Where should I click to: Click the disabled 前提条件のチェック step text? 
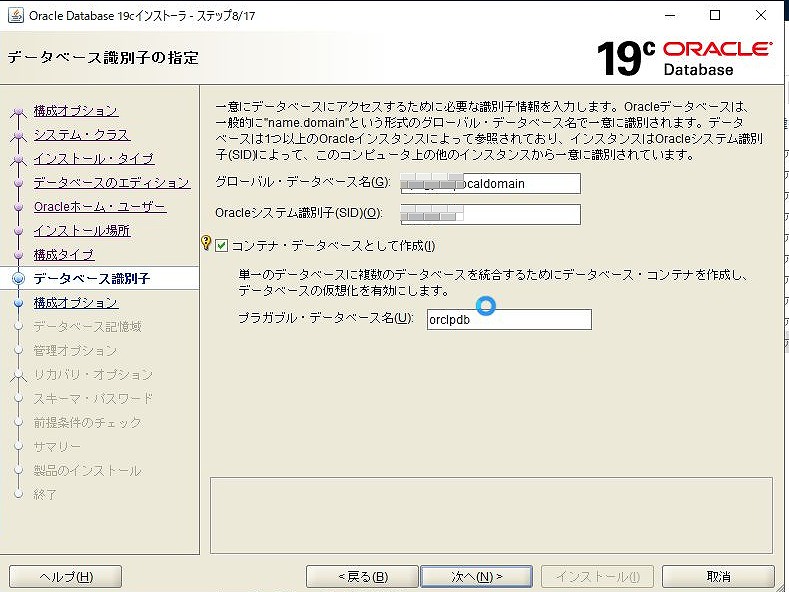click(x=88, y=422)
